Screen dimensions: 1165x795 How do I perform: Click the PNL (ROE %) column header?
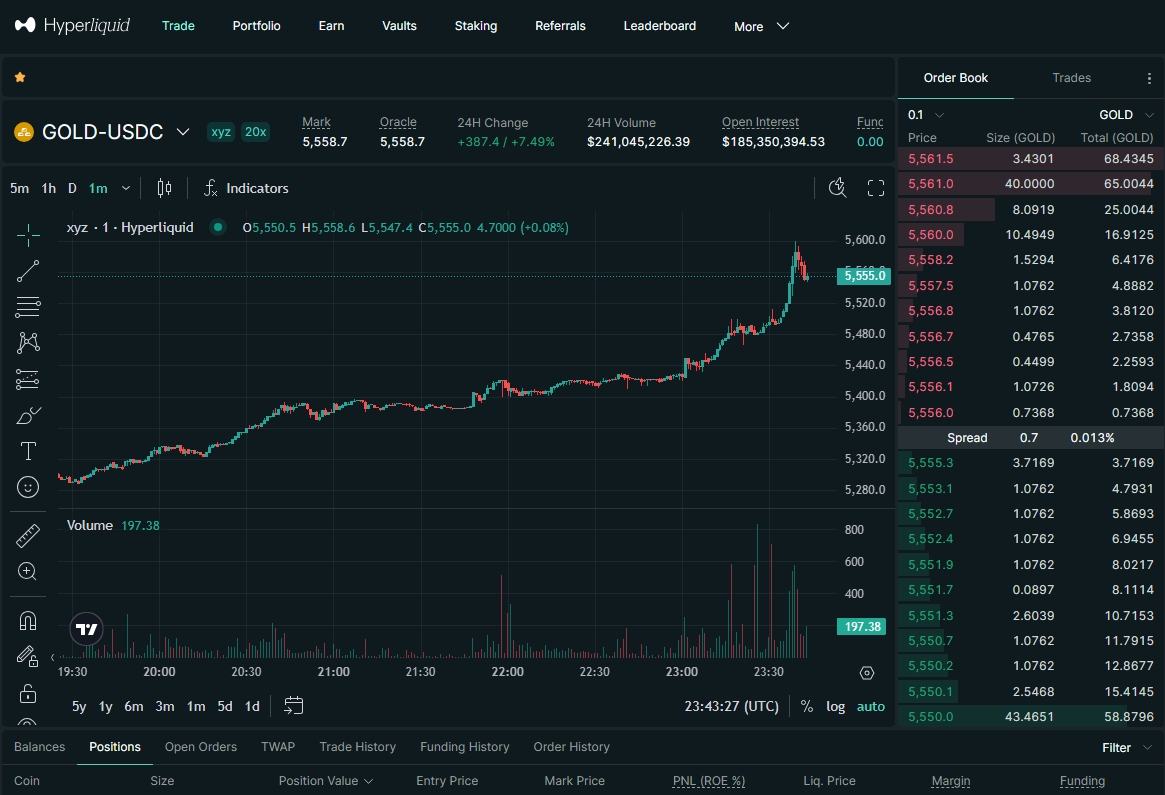[x=709, y=781]
